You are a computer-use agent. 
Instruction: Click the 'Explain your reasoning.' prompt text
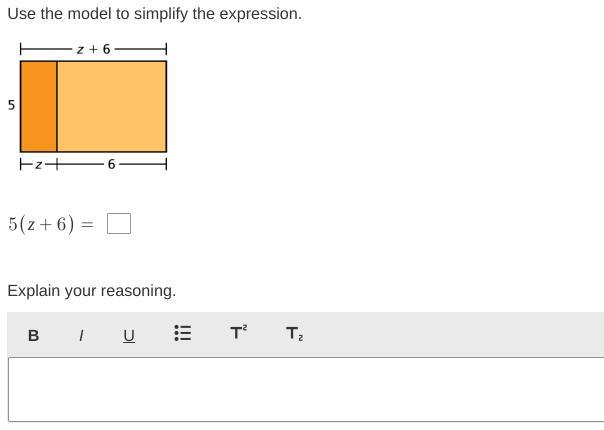tap(91, 291)
